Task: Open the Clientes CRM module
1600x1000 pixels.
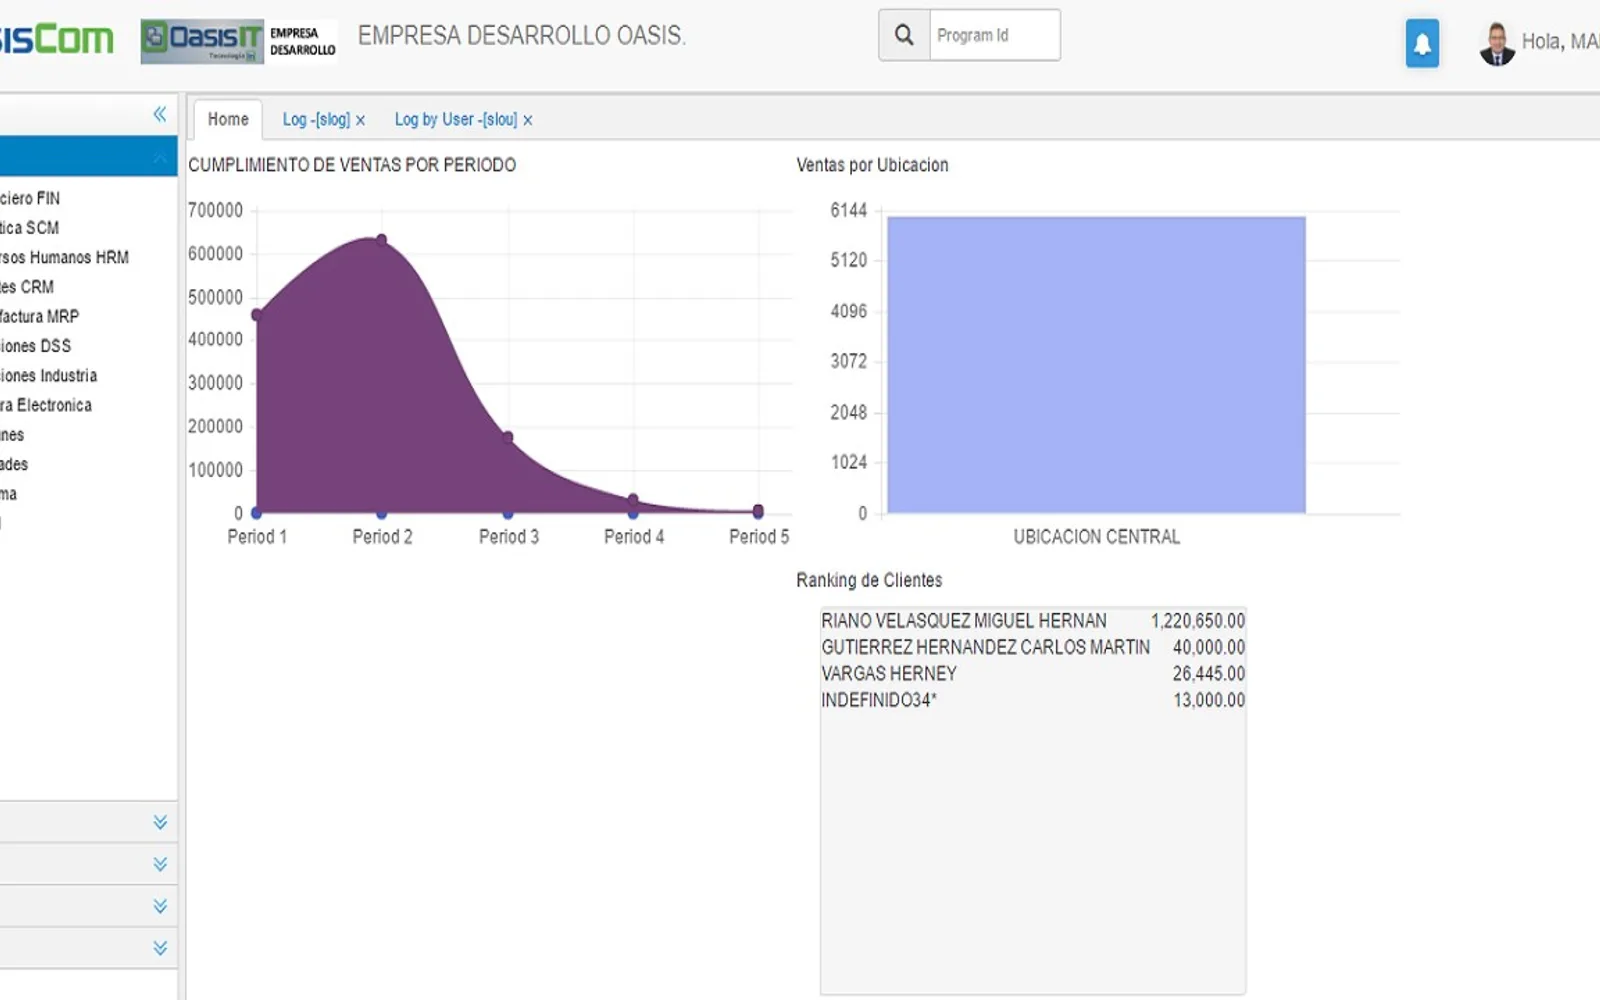Action: 27,287
